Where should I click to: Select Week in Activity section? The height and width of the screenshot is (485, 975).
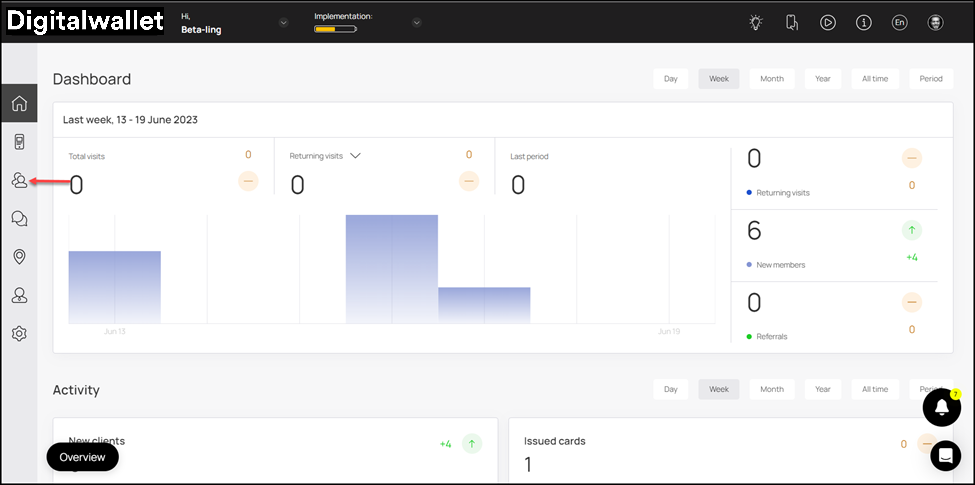[718, 389]
